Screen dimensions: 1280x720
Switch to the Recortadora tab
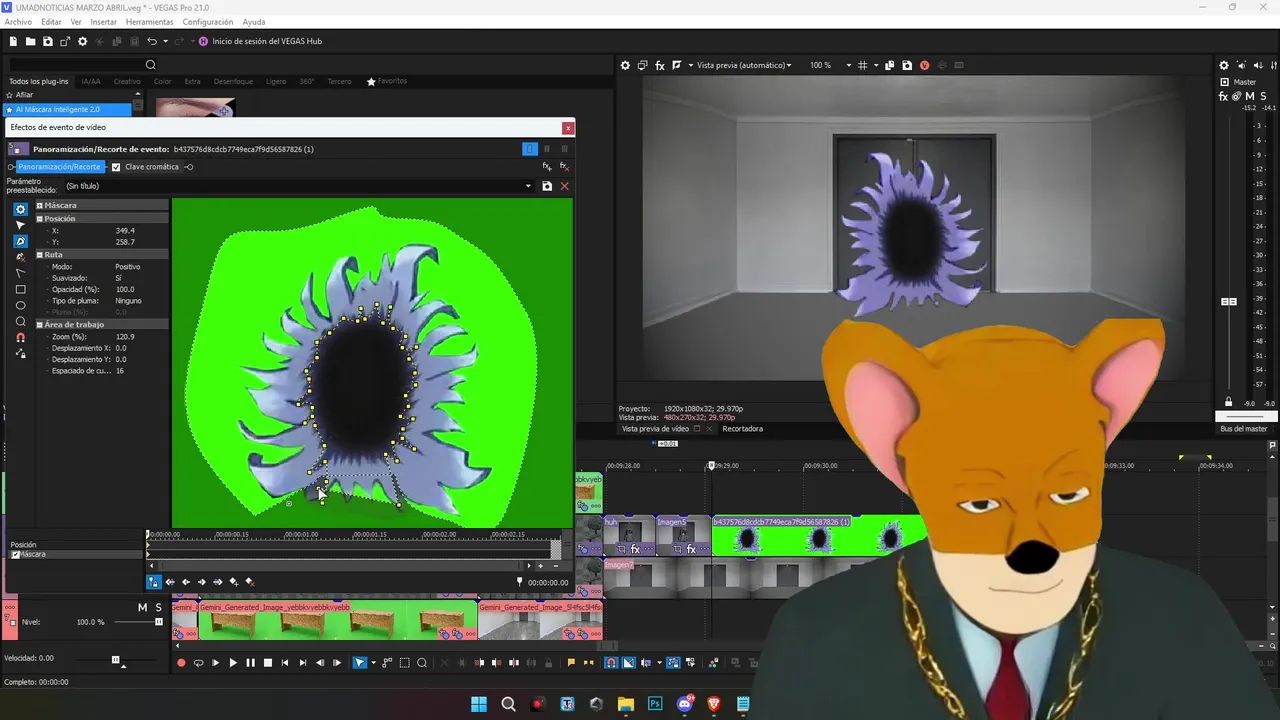pyautogui.click(x=742, y=428)
